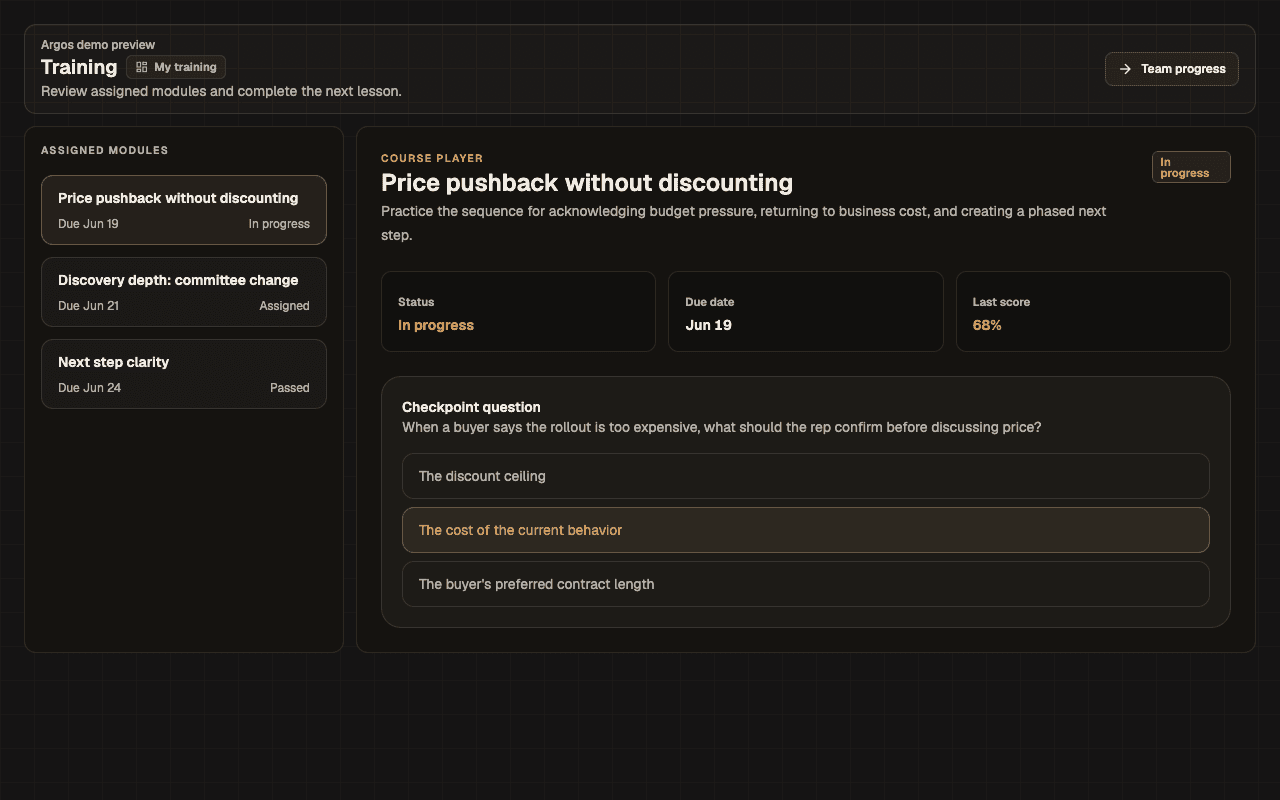
Task: Select the My training badge
Action: tap(176, 67)
